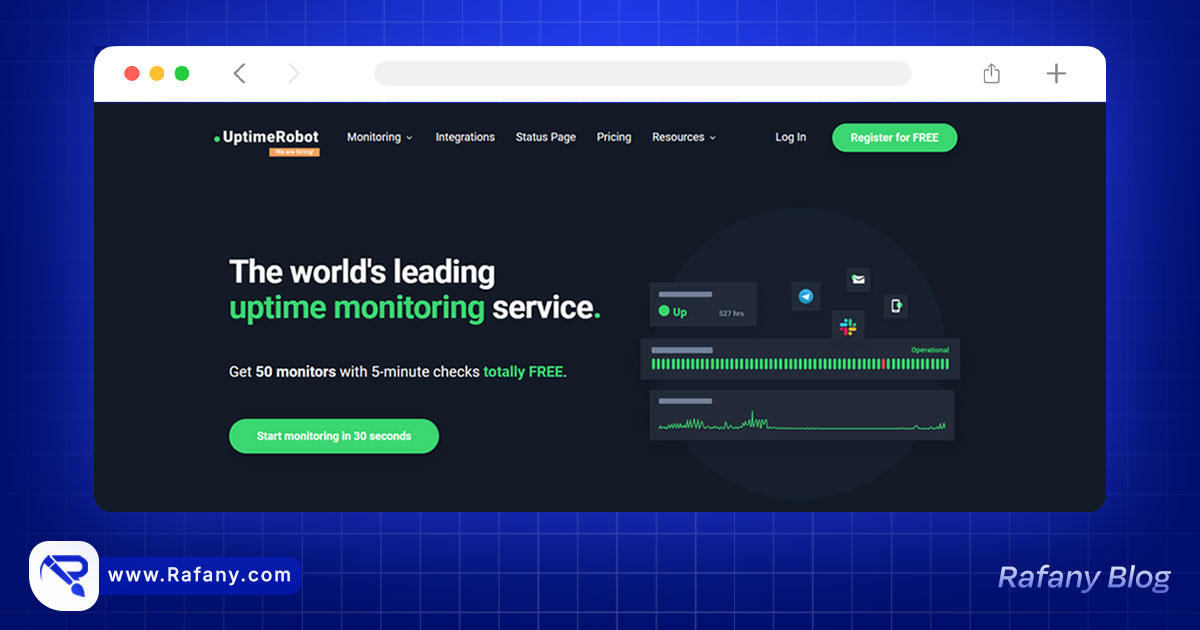The width and height of the screenshot is (1200, 630).
Task: Go back with the browser back arrow
Action: (239, 73)
